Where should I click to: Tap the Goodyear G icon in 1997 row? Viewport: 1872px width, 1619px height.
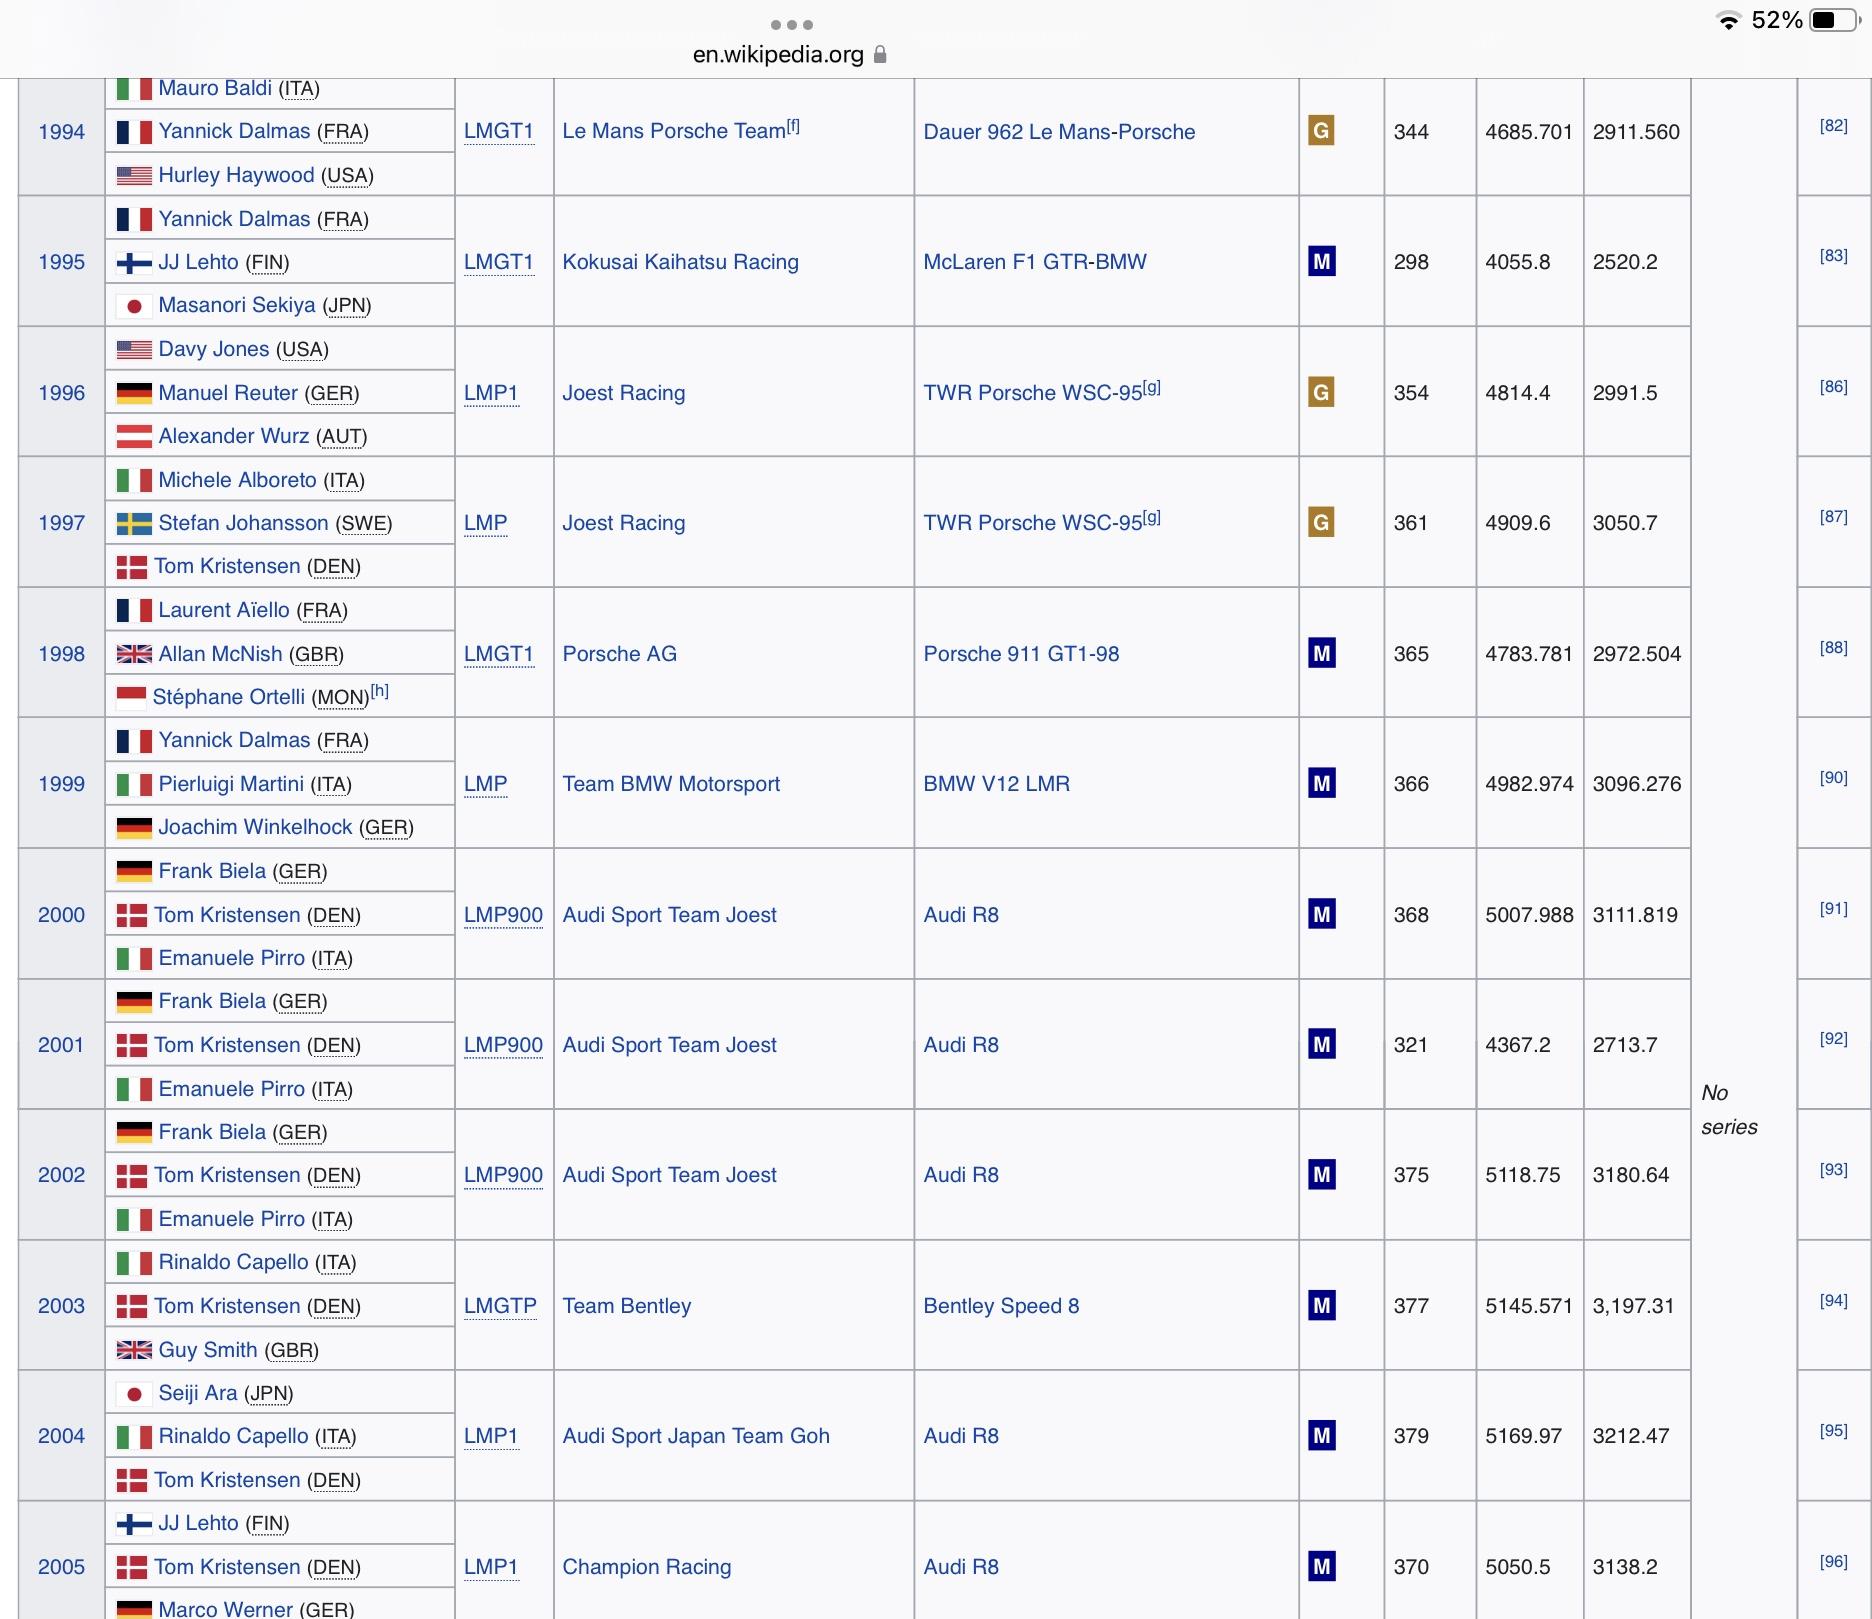pos(1321,522)
